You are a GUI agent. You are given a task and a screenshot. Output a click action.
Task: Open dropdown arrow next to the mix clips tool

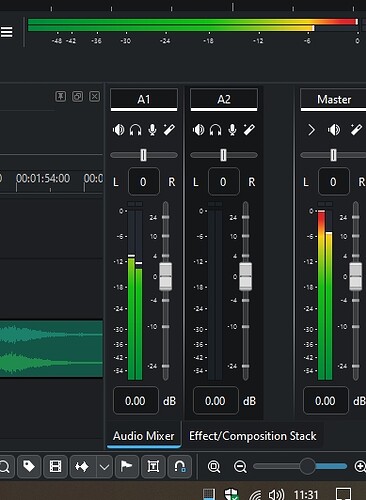pos(104,467)
